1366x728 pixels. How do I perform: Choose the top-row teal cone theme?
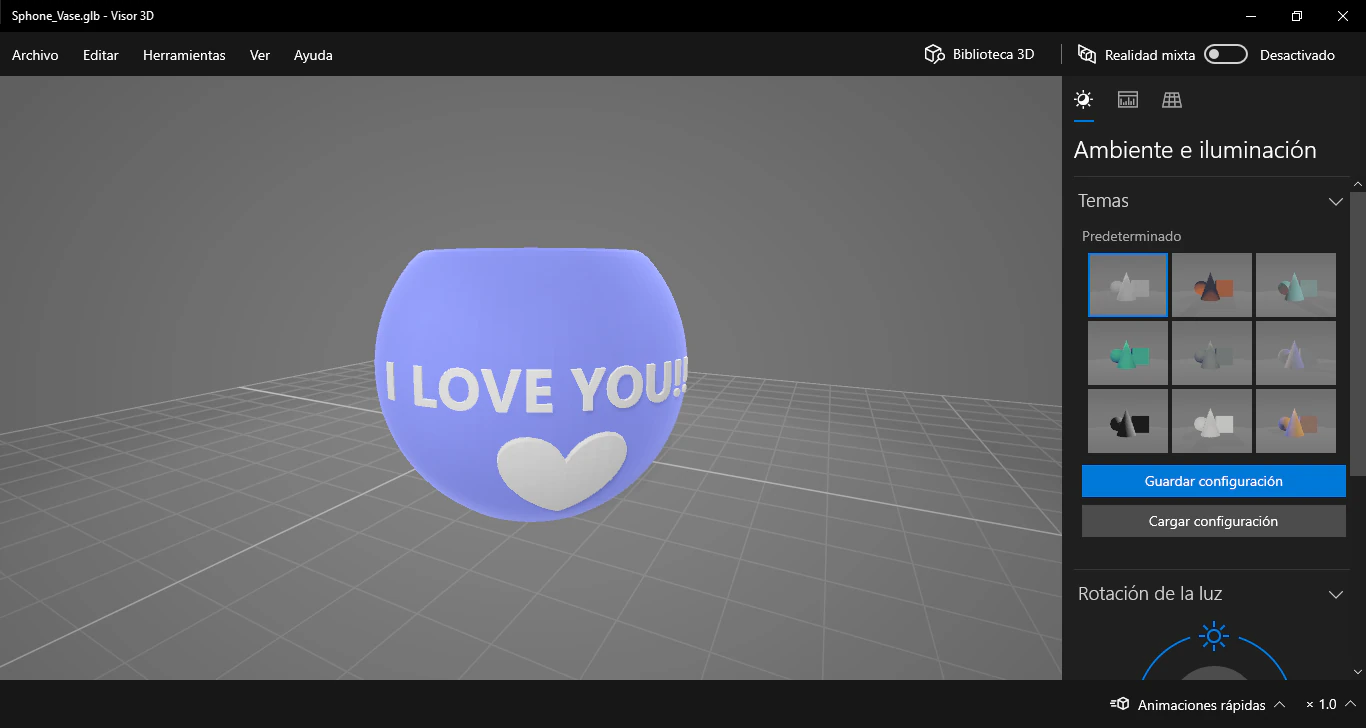point(1296,285)
